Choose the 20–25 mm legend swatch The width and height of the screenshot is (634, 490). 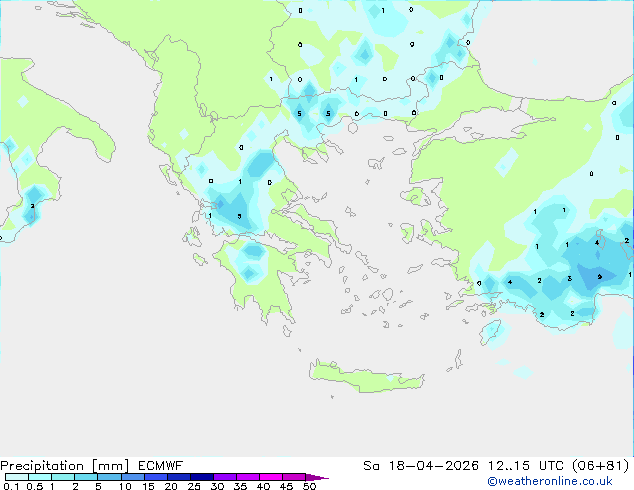click(x=178, y=477)
